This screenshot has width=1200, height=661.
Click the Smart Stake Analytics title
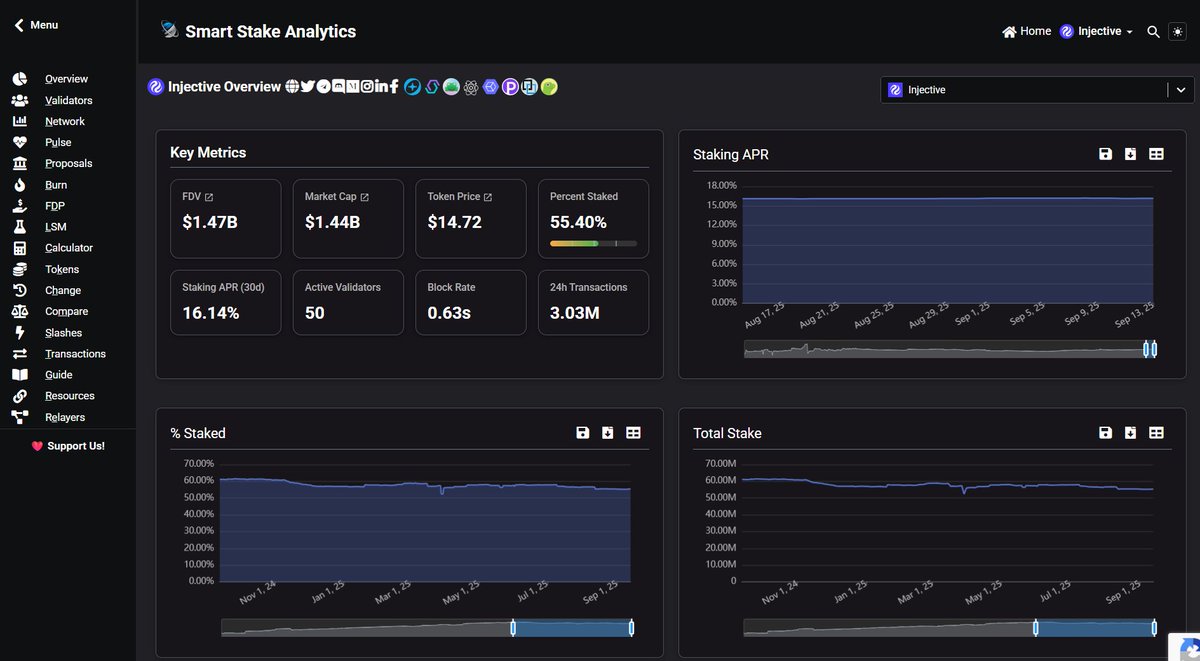(270, 32)
